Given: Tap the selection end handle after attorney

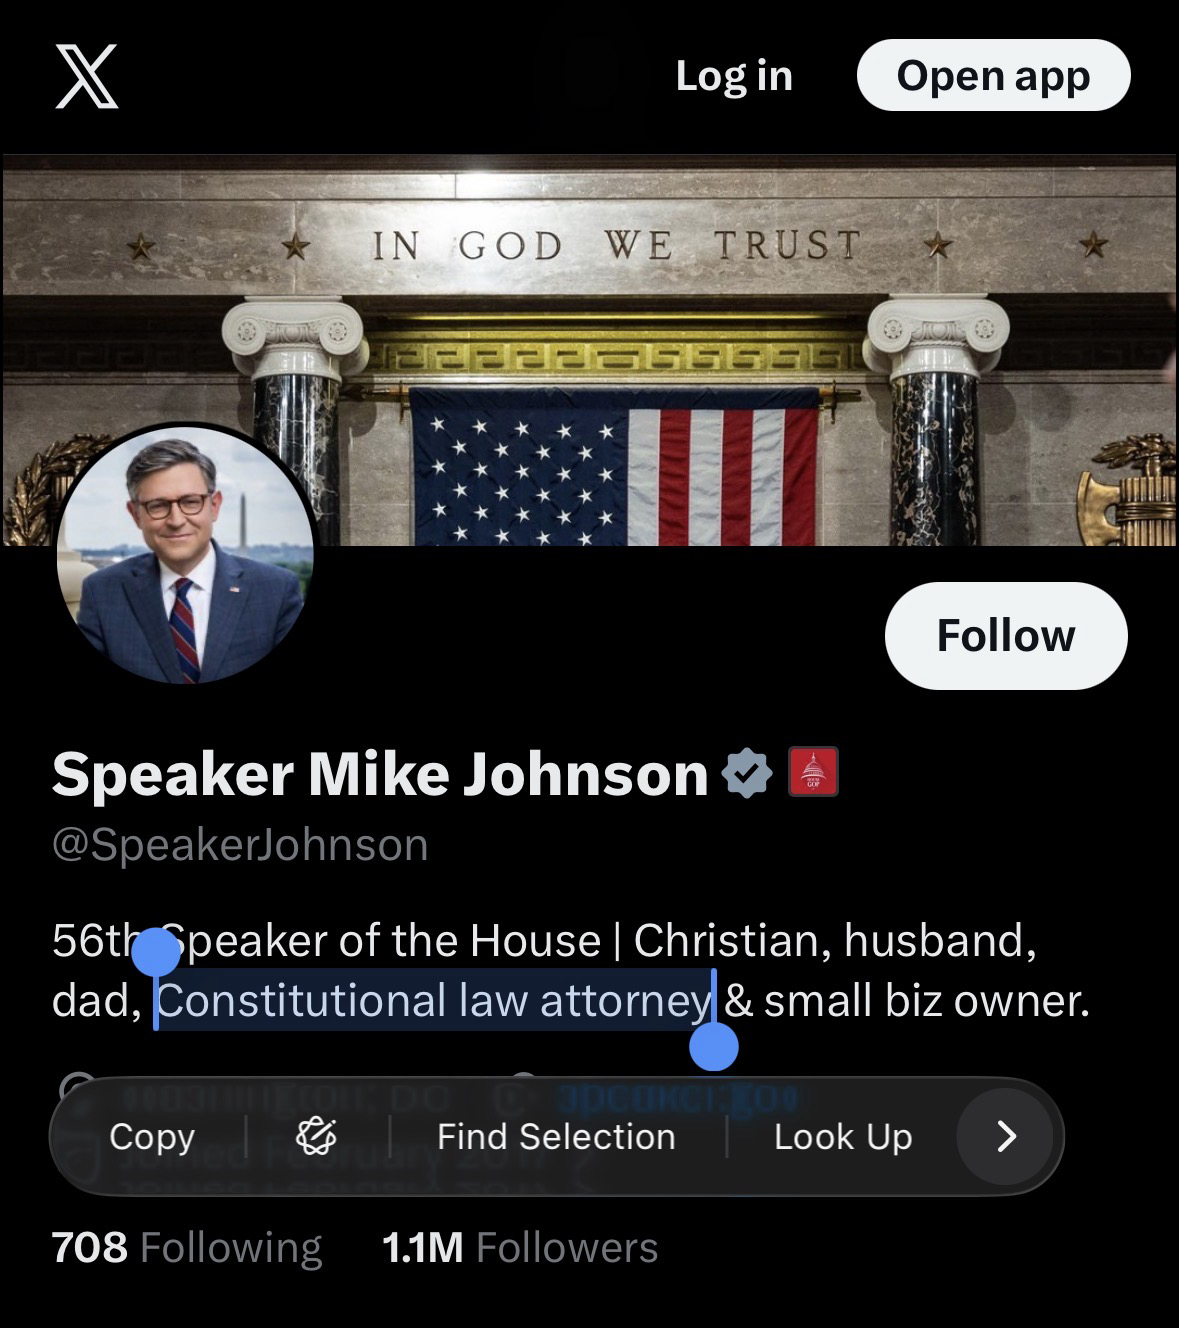Looking at the screenshot, I should click(714, 1046).
